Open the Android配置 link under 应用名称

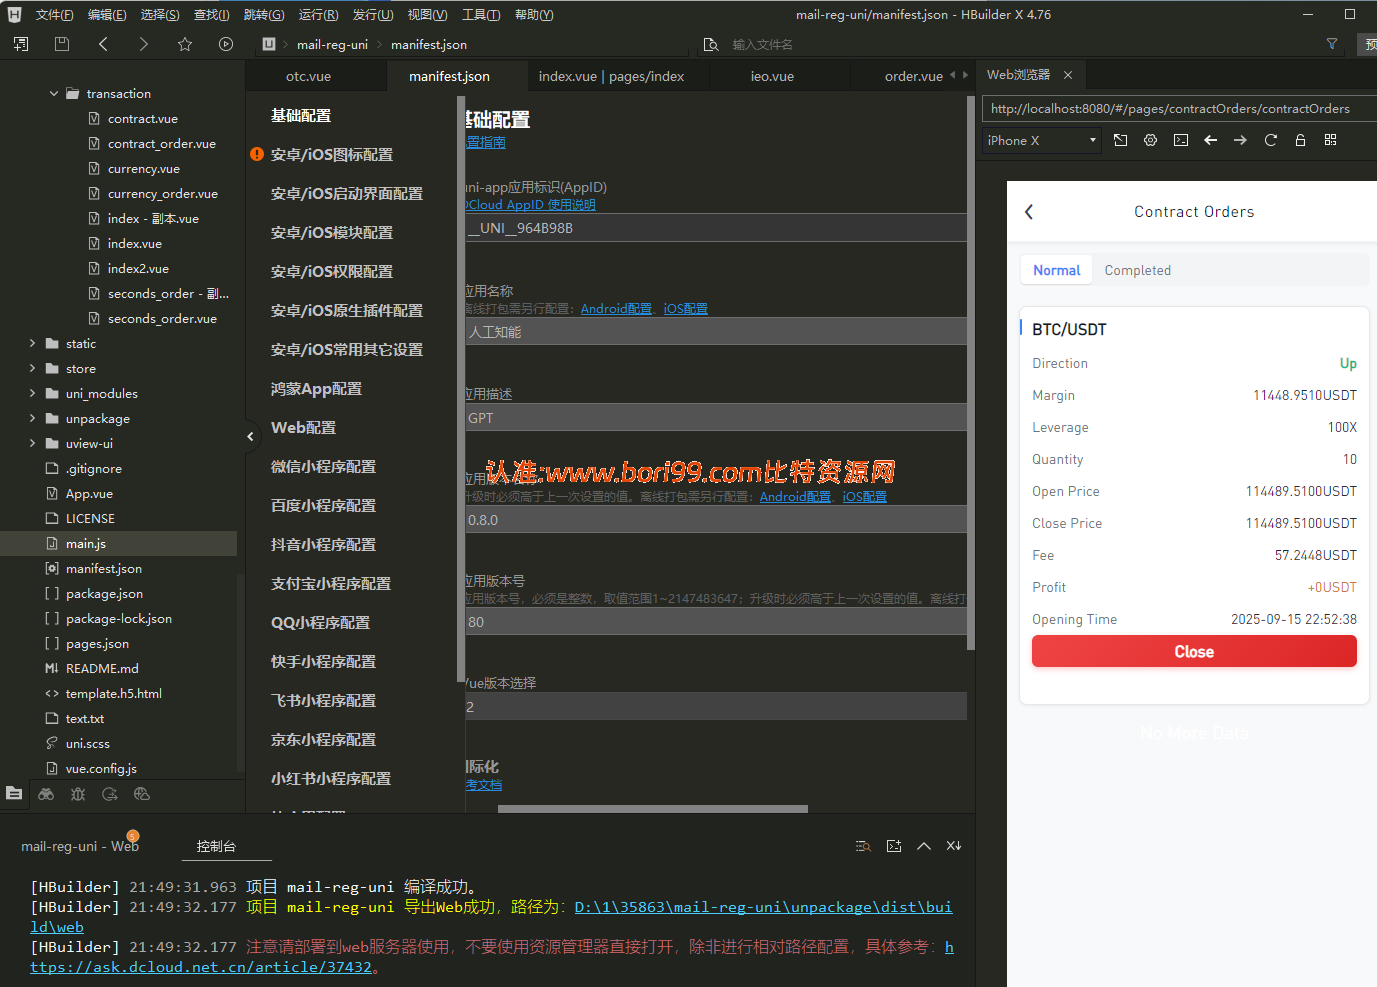click(x=616, y=309)
